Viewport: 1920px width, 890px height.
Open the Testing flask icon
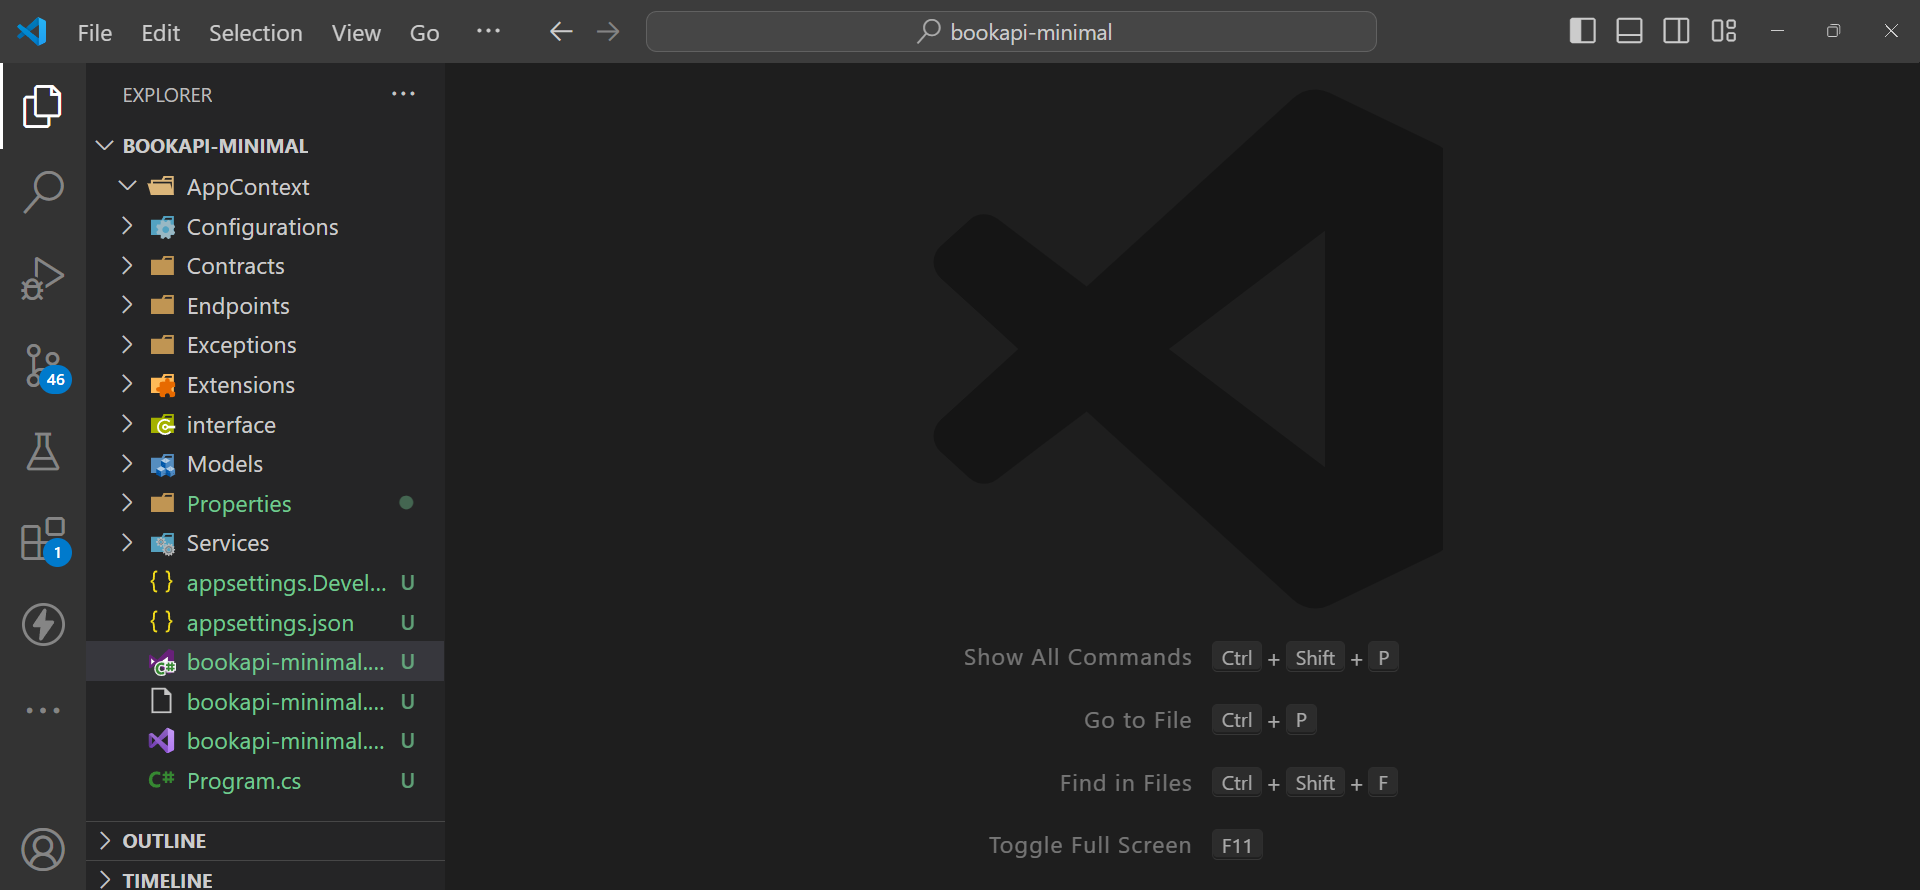[43, 452]
